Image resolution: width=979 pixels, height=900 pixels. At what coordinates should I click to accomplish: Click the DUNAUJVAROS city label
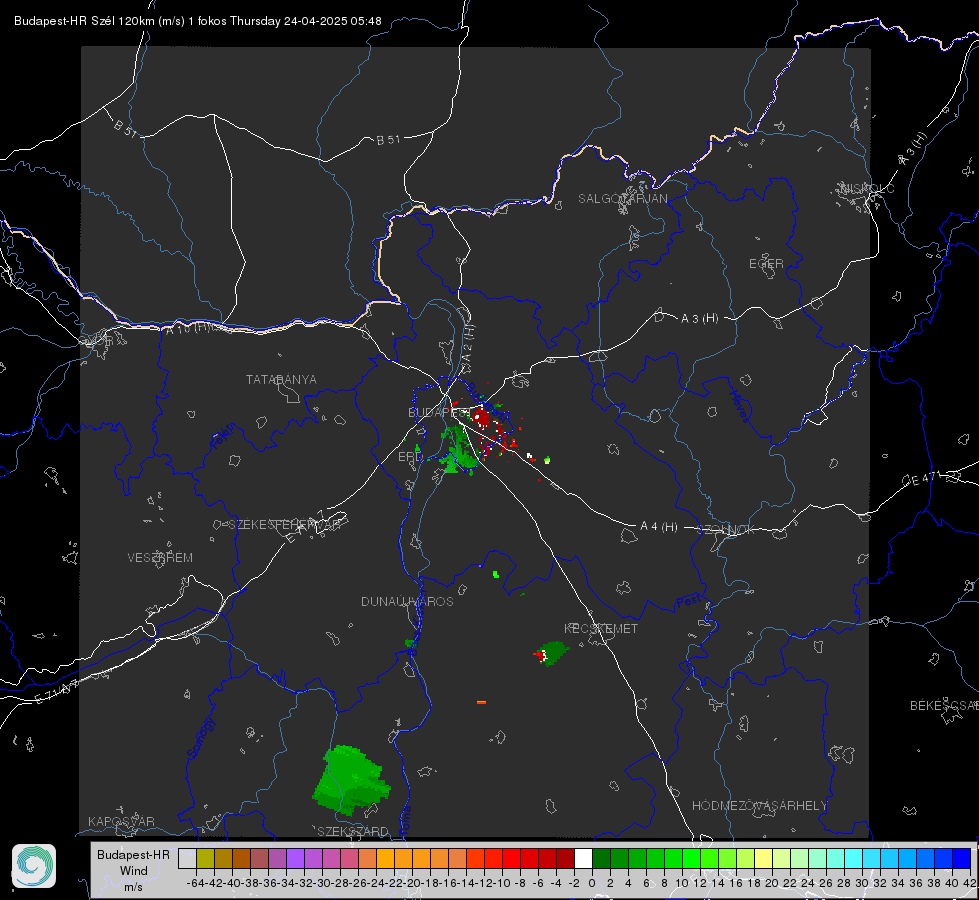pos(407,601)
